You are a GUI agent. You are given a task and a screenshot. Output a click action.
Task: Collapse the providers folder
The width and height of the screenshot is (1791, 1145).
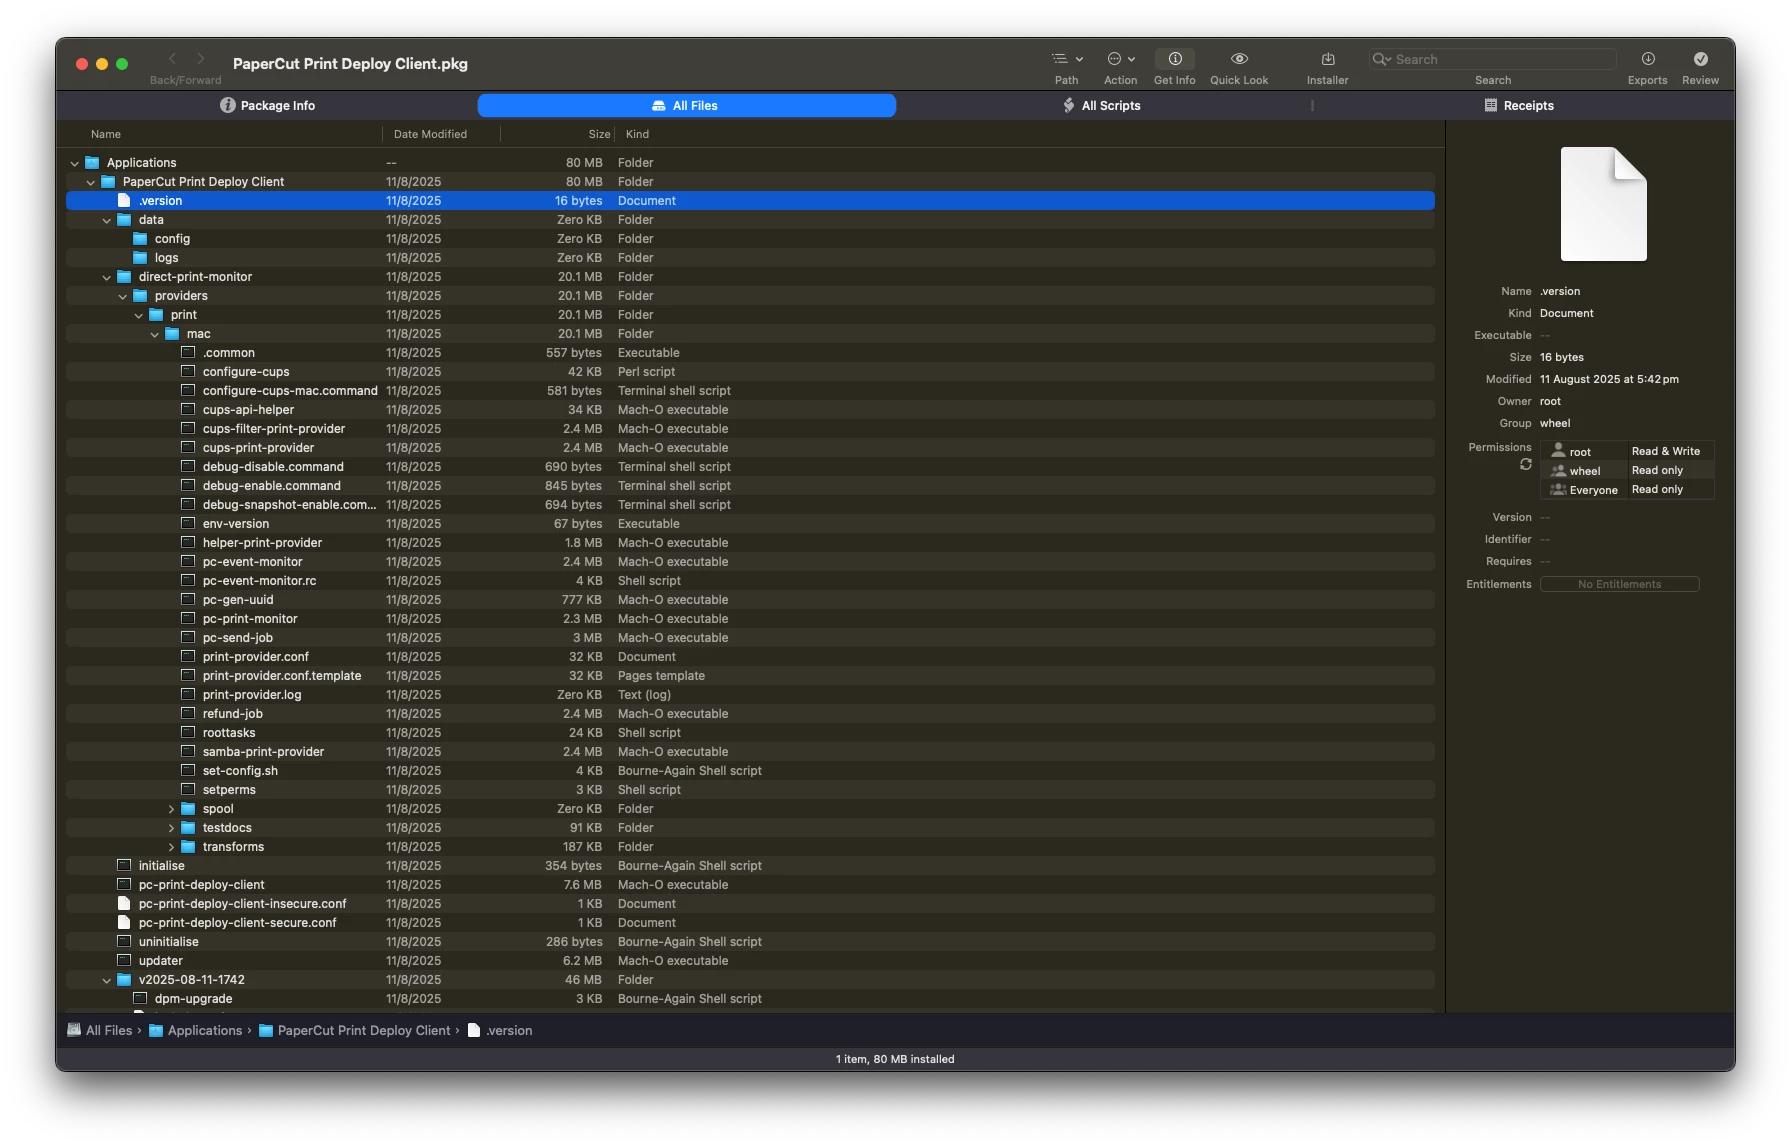pyautogui.click(x=122, y=296)
